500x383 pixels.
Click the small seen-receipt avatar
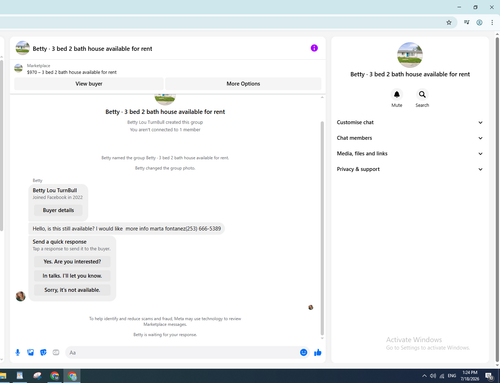pyautogui.click(x=311, y=307)
